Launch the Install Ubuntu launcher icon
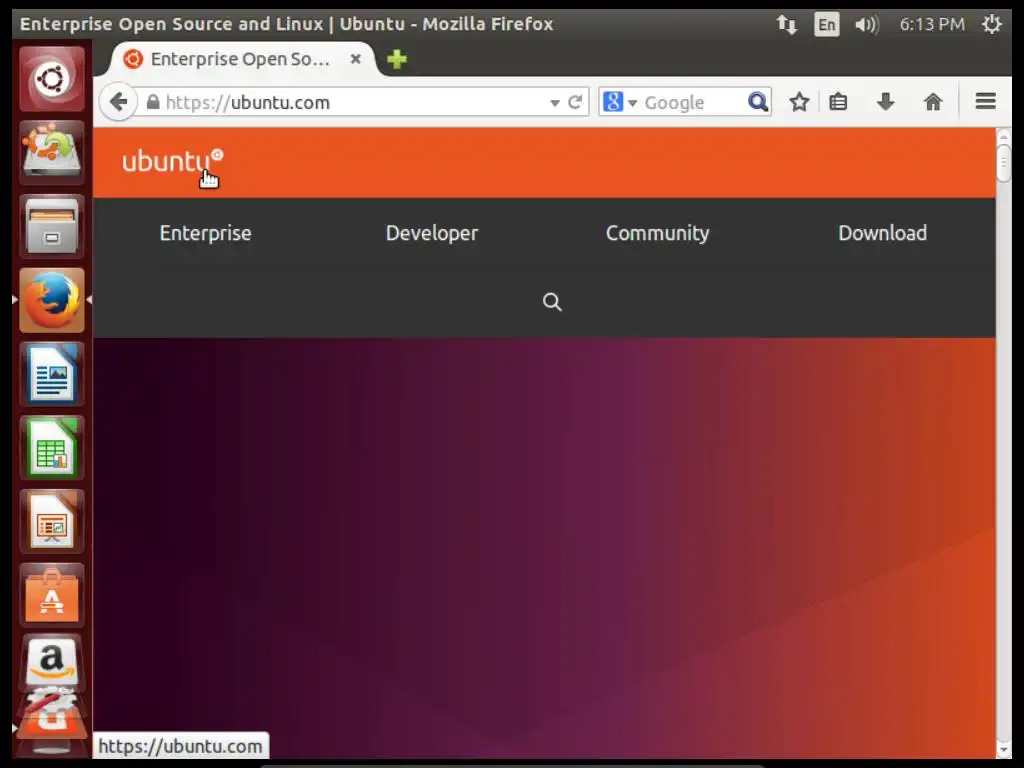 [52, 153]
